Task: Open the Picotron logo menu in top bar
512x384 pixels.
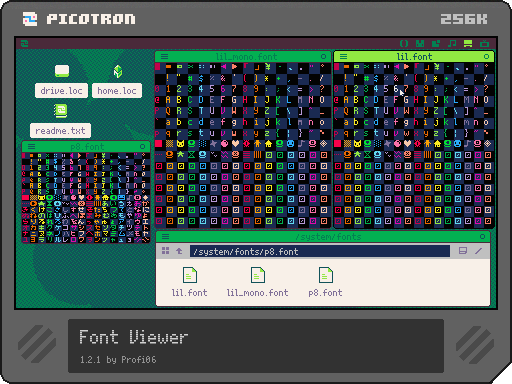Action: [x=24, y=43]
